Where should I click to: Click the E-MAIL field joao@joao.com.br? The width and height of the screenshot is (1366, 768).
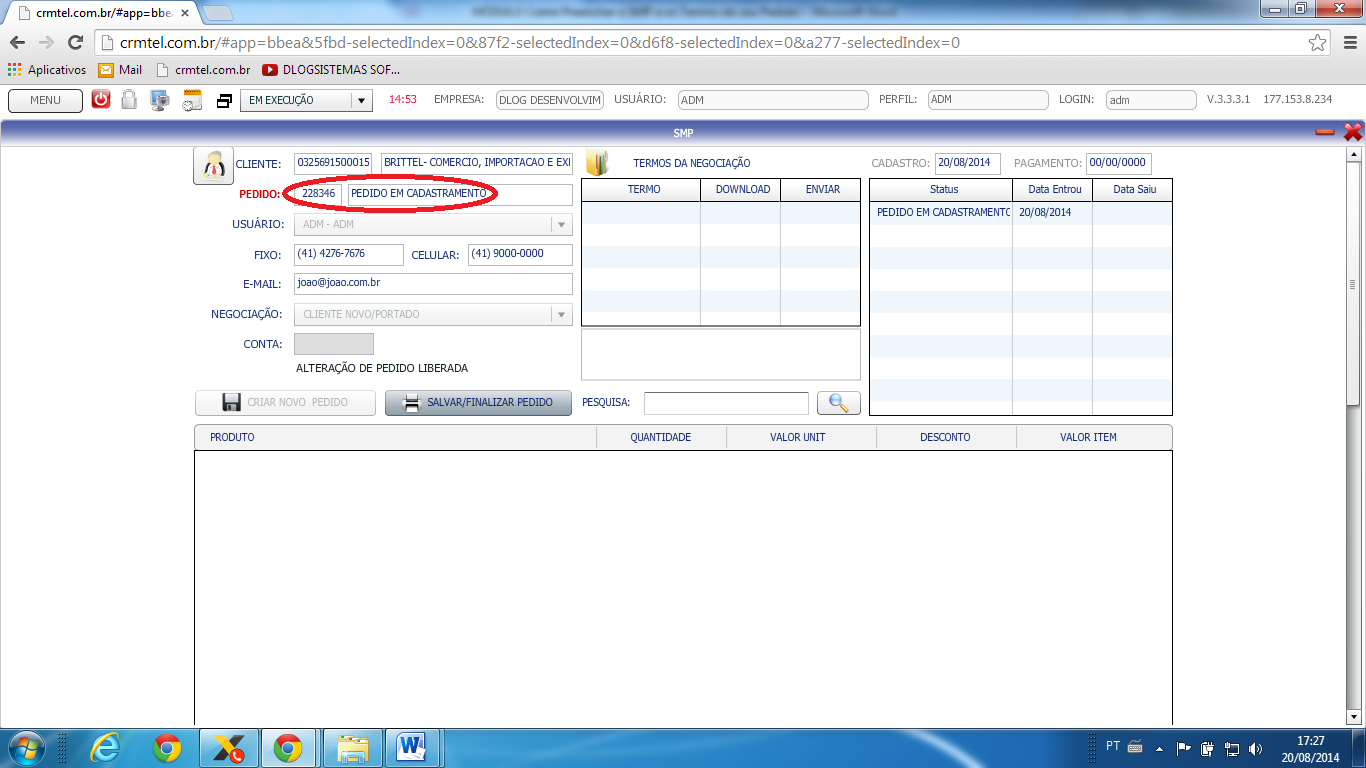[433, 284]
